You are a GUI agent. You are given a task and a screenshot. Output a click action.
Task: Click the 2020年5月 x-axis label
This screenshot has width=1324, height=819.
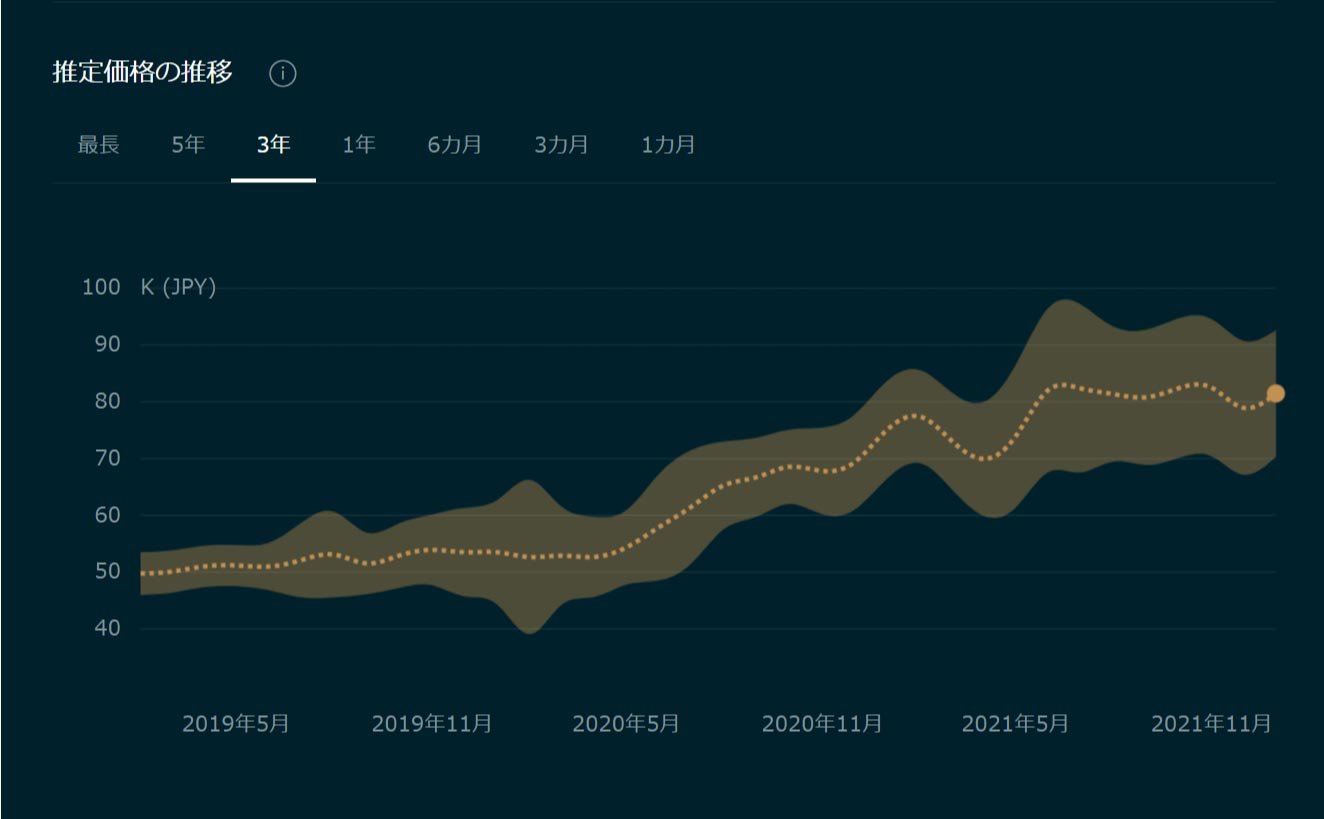pyautogui.click(x=626, y=723)
